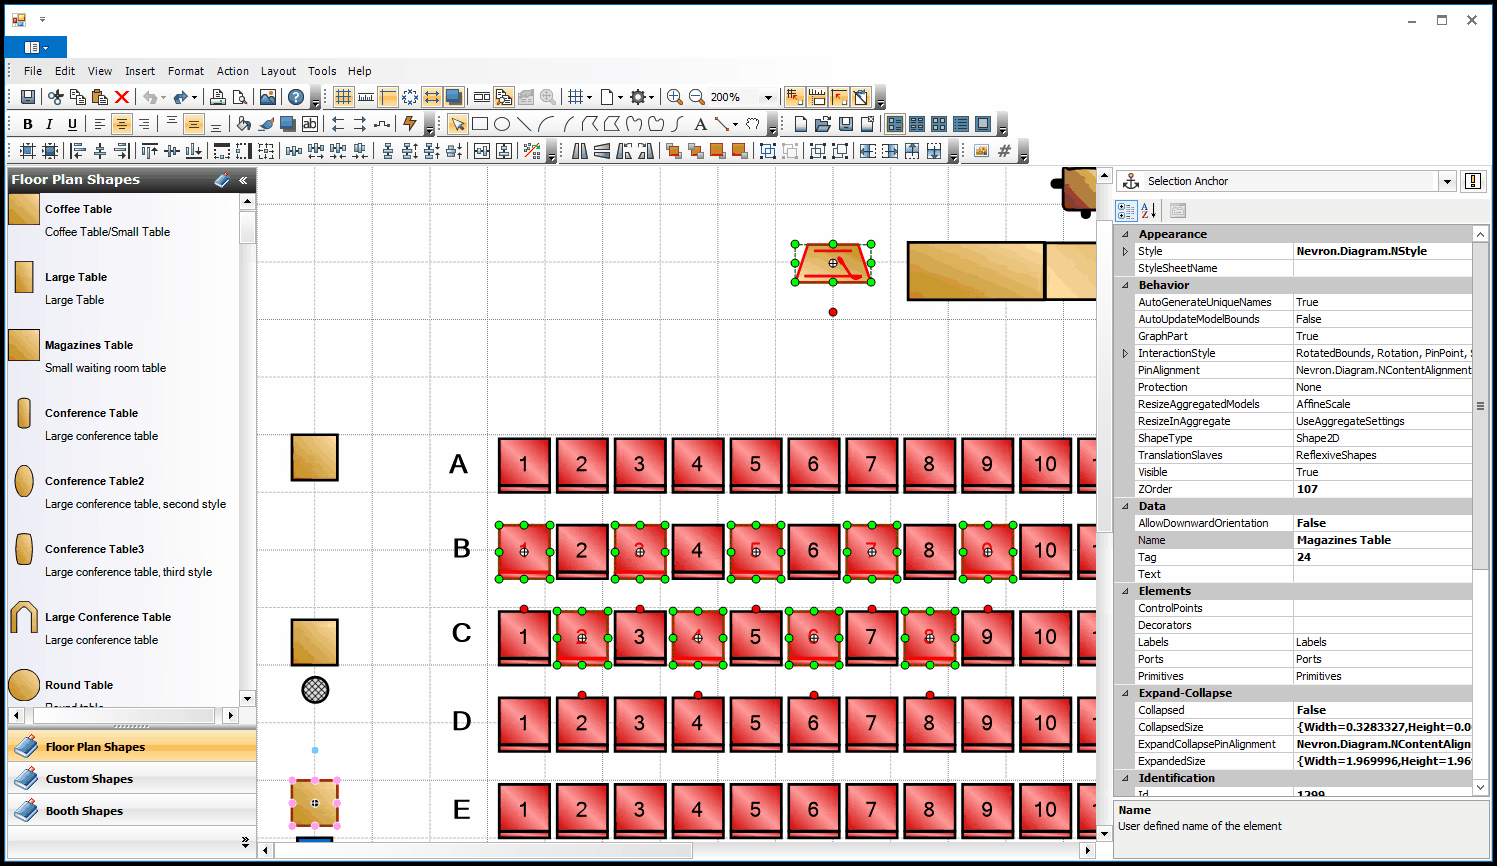Click the hash symbol icon
This screenshot has width=1497, height=866.
(1004, 151)
